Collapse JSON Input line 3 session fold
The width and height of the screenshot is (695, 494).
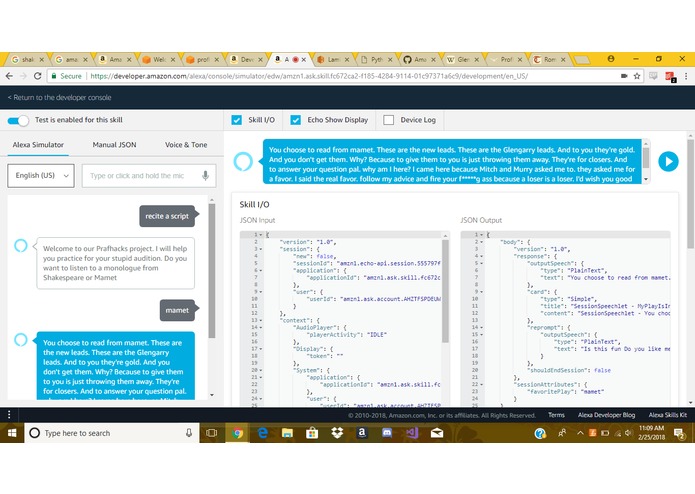click(x=261, y=249)
